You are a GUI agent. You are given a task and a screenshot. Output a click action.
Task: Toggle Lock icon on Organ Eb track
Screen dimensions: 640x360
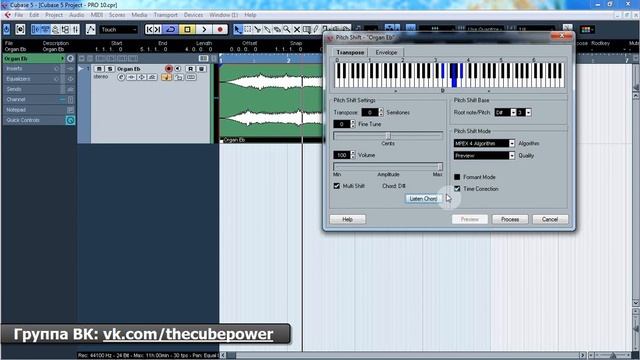click(179, 77)
